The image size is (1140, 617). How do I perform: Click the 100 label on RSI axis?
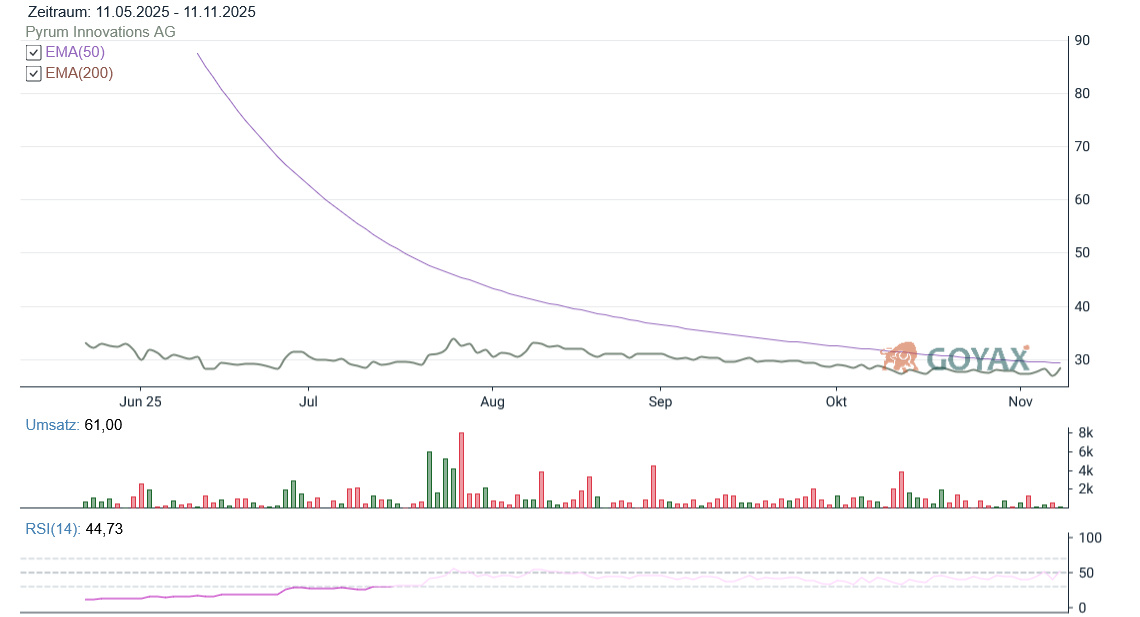coord(1086,538)
